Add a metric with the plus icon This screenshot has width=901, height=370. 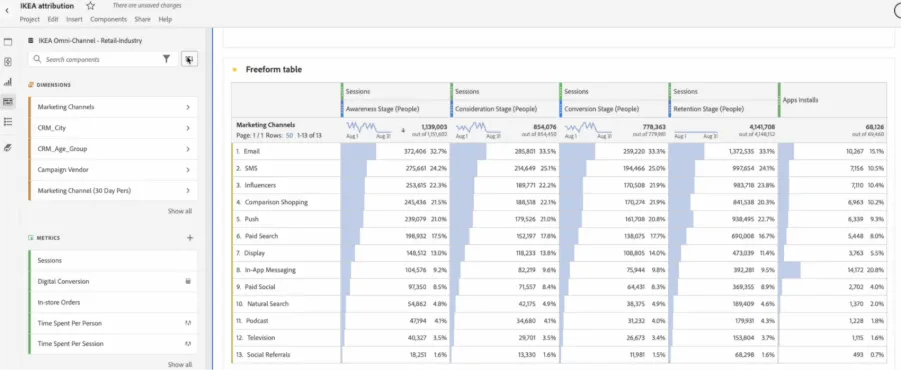[190, 238]
